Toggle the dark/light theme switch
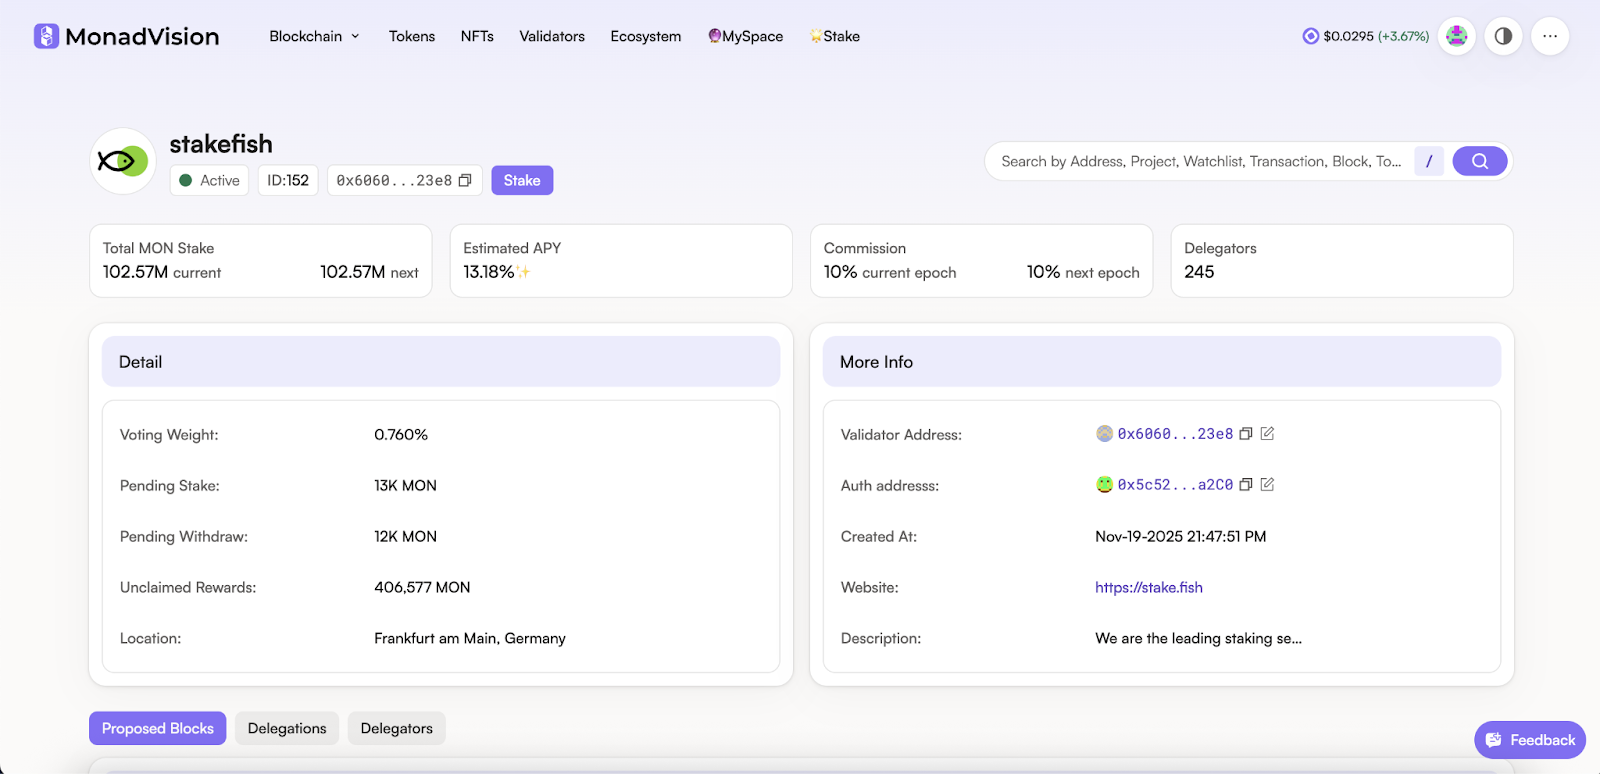Screen dimensions: 1600x774 1503,37
